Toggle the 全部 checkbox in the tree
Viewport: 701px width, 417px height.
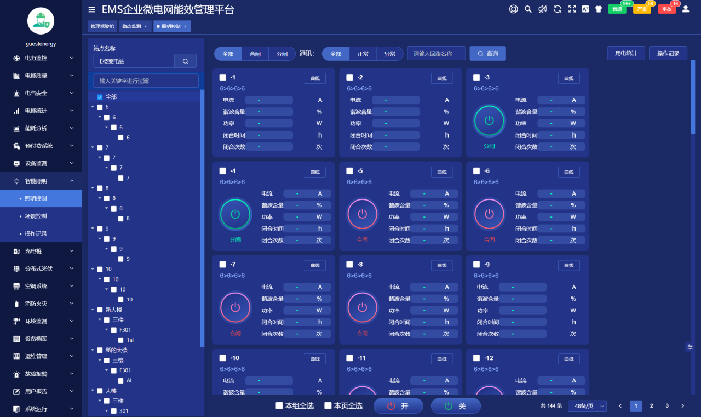(100, 97)
